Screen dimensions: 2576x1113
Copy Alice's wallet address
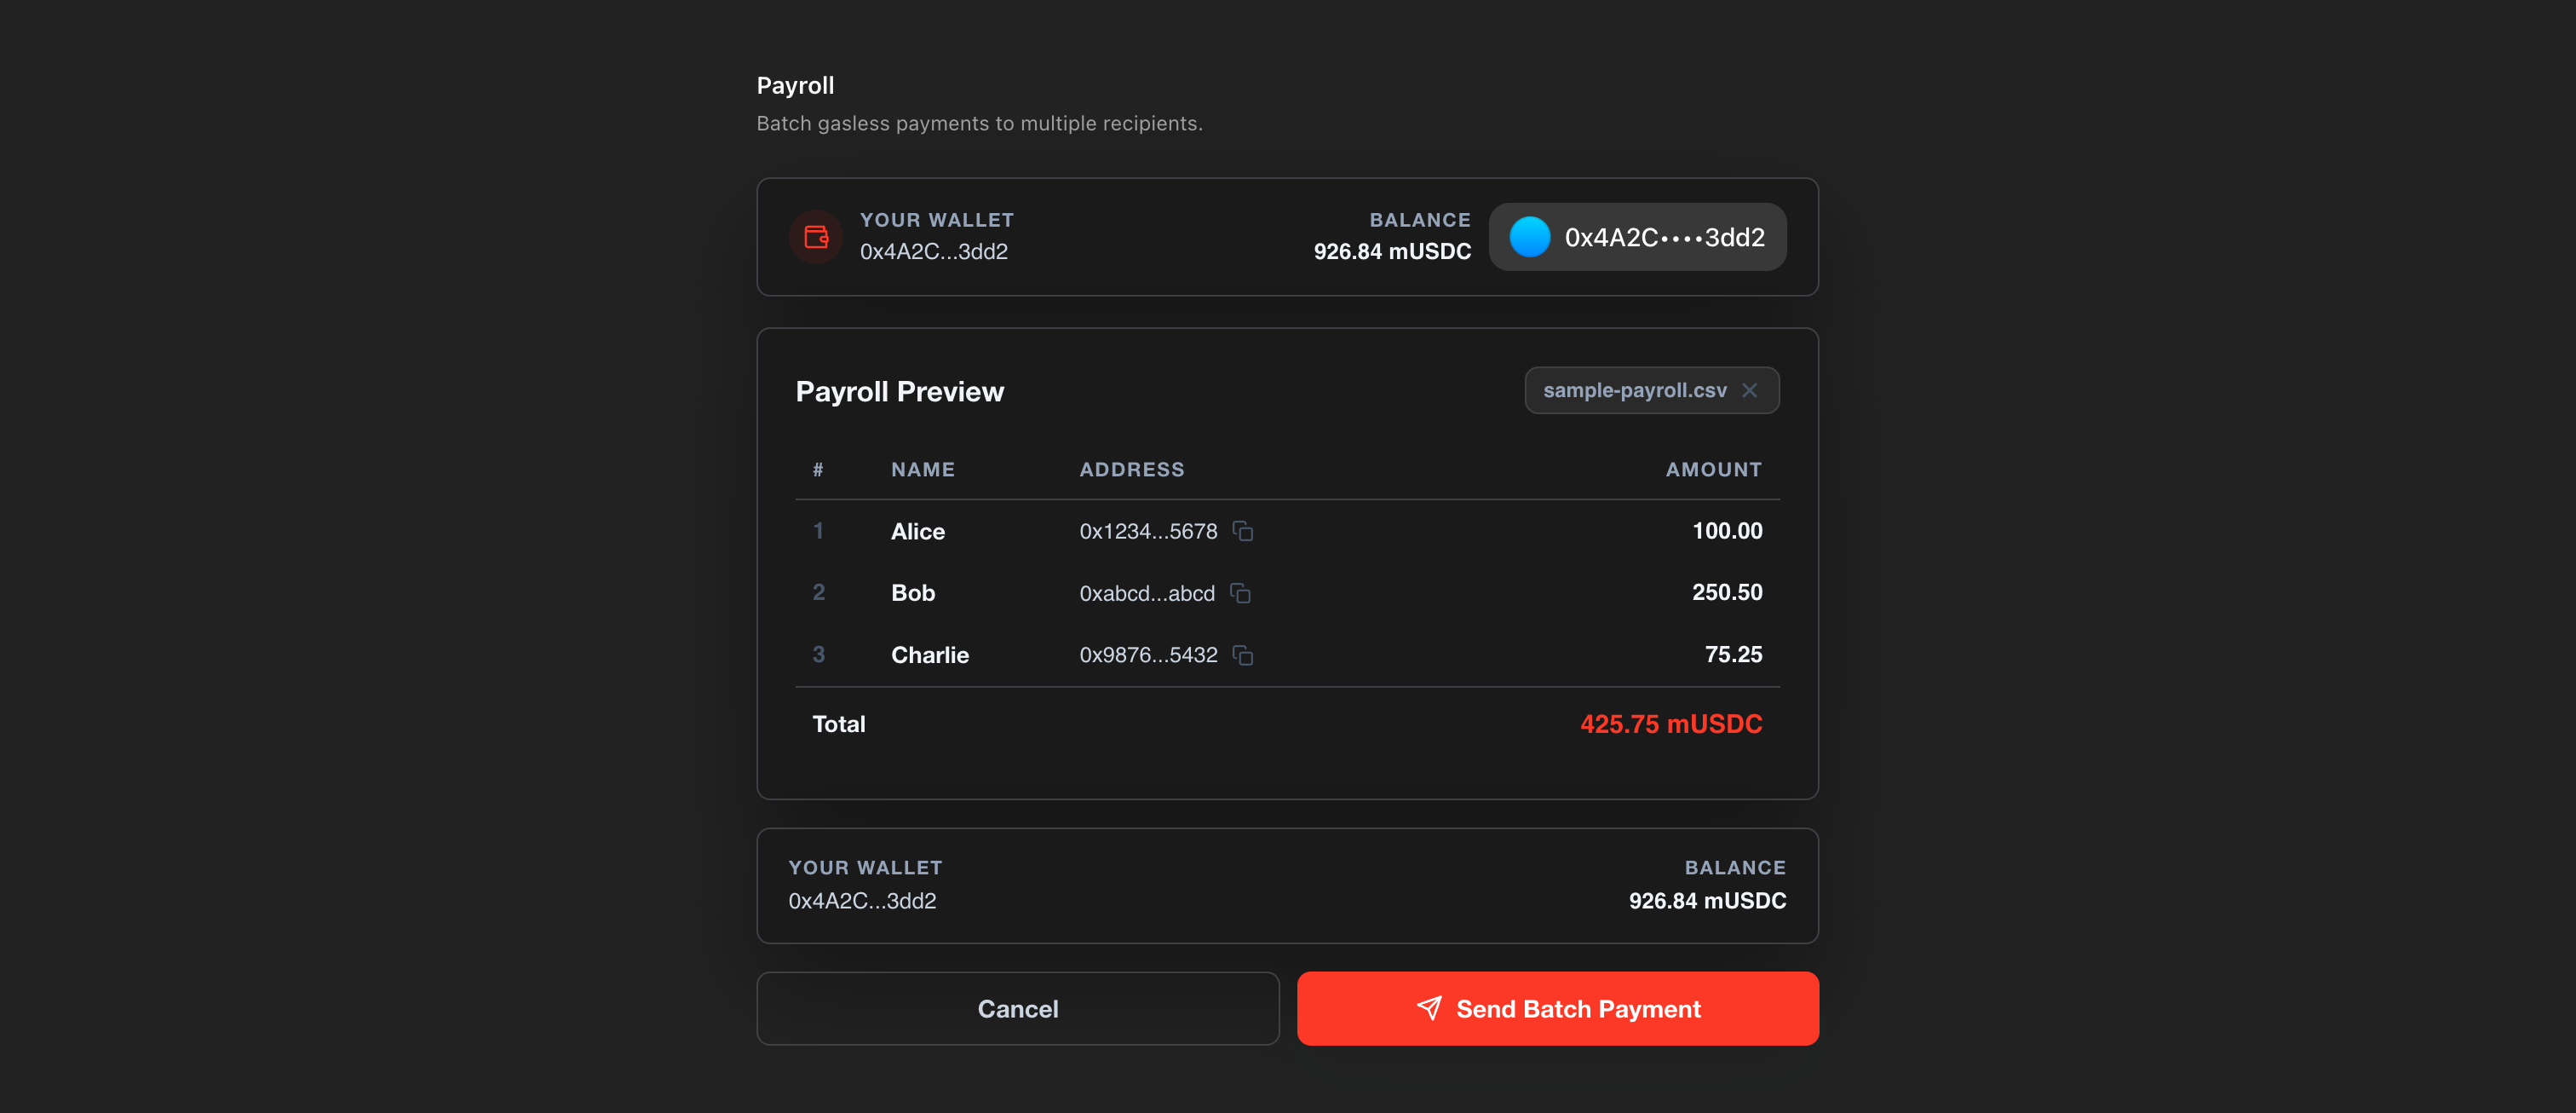[x=1243, y=531]
